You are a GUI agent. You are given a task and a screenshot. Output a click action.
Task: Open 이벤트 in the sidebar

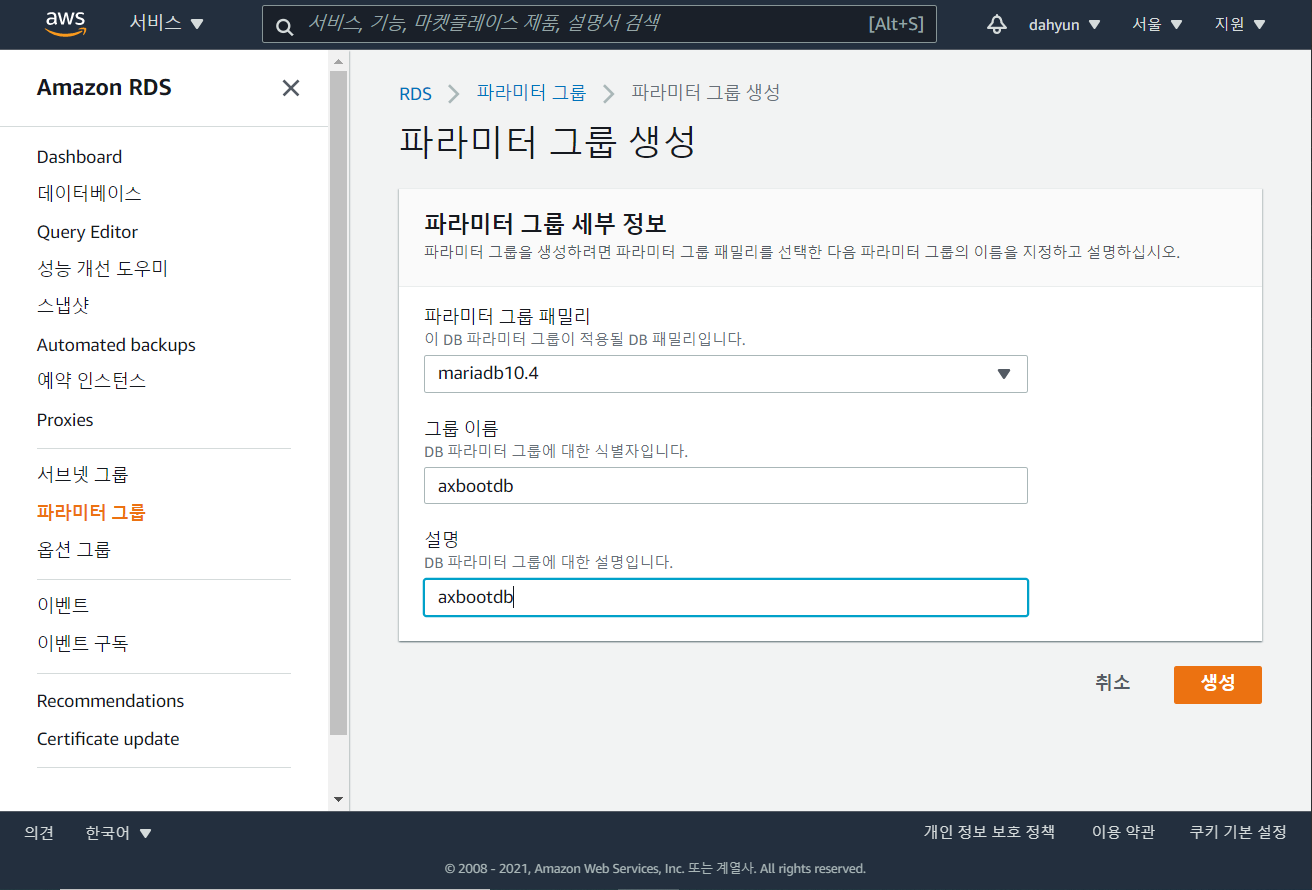[x=63, y=605]
